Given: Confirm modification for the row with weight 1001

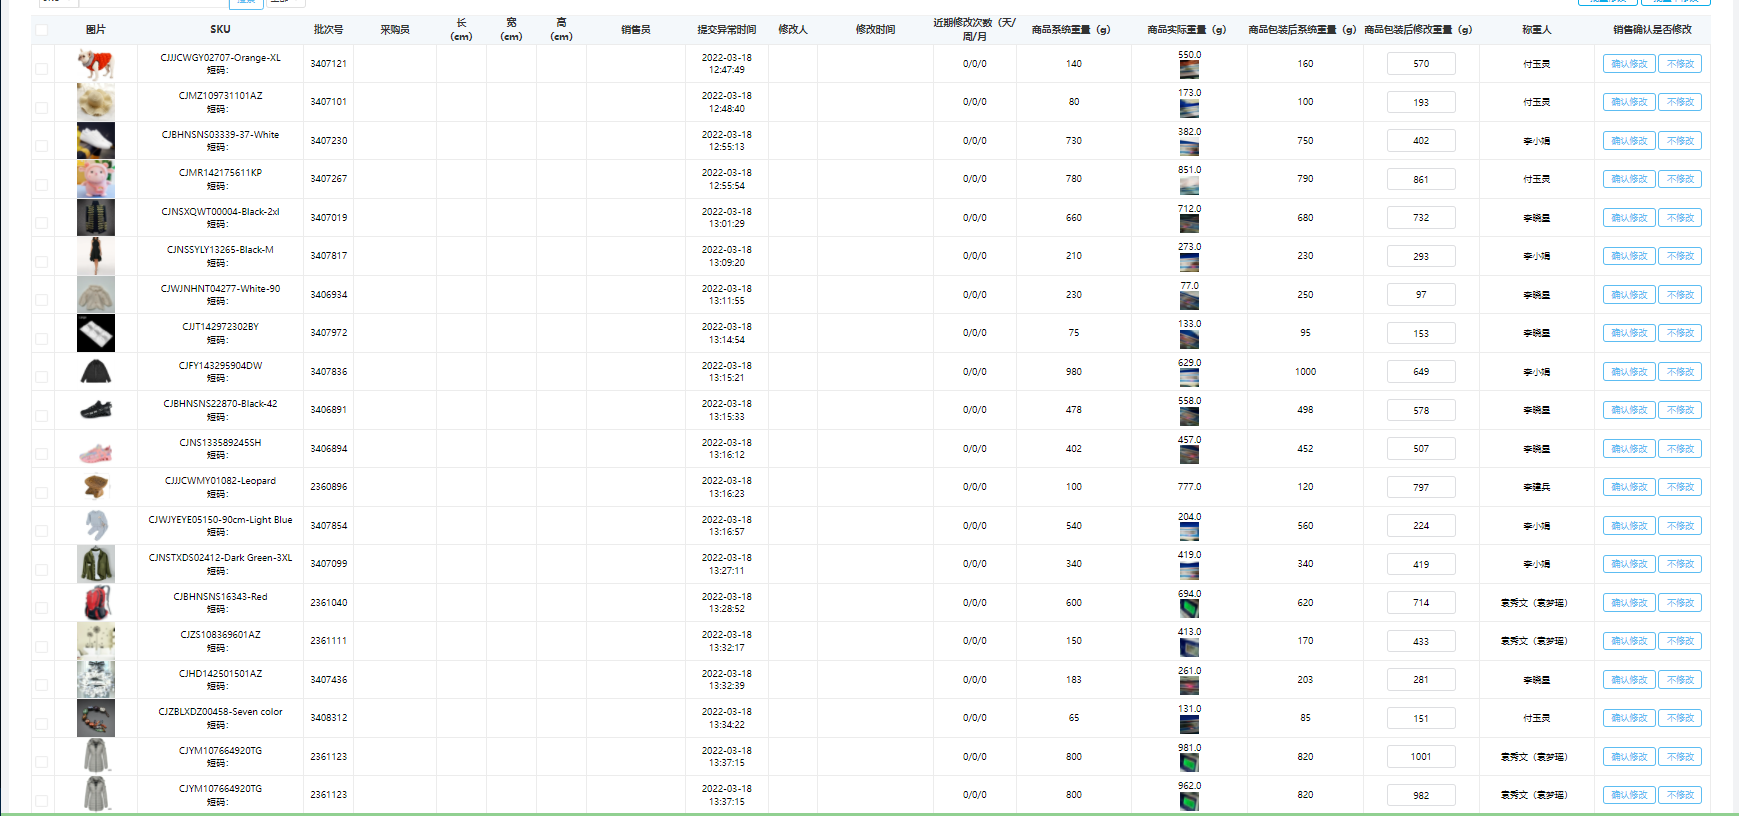Looking at the screenshot, I should coord(1629,757).
